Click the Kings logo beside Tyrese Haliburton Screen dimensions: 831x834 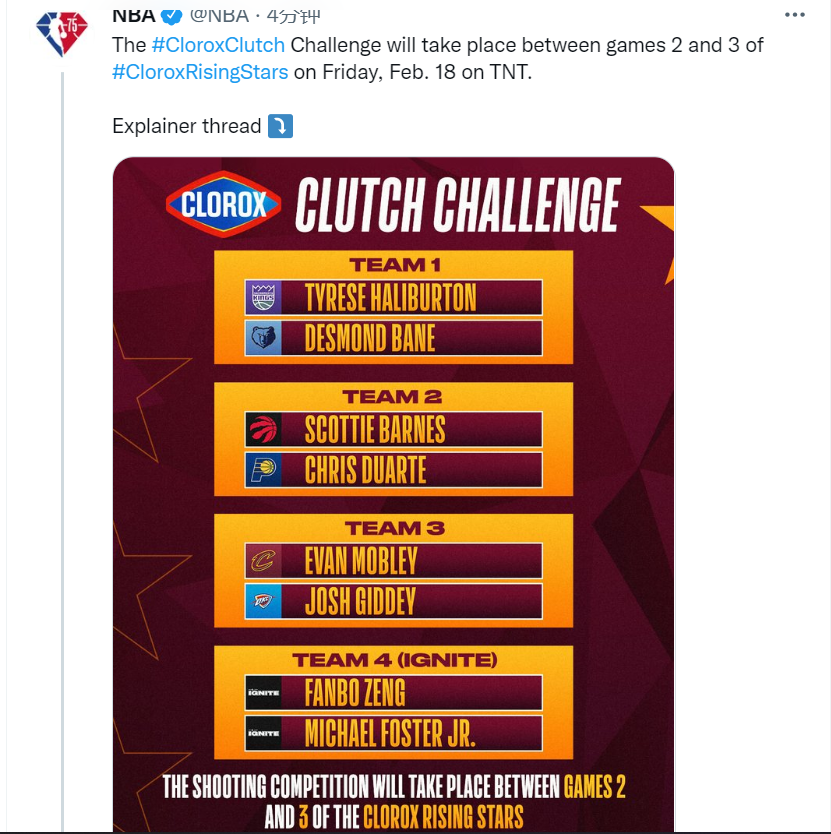point(263,297)
